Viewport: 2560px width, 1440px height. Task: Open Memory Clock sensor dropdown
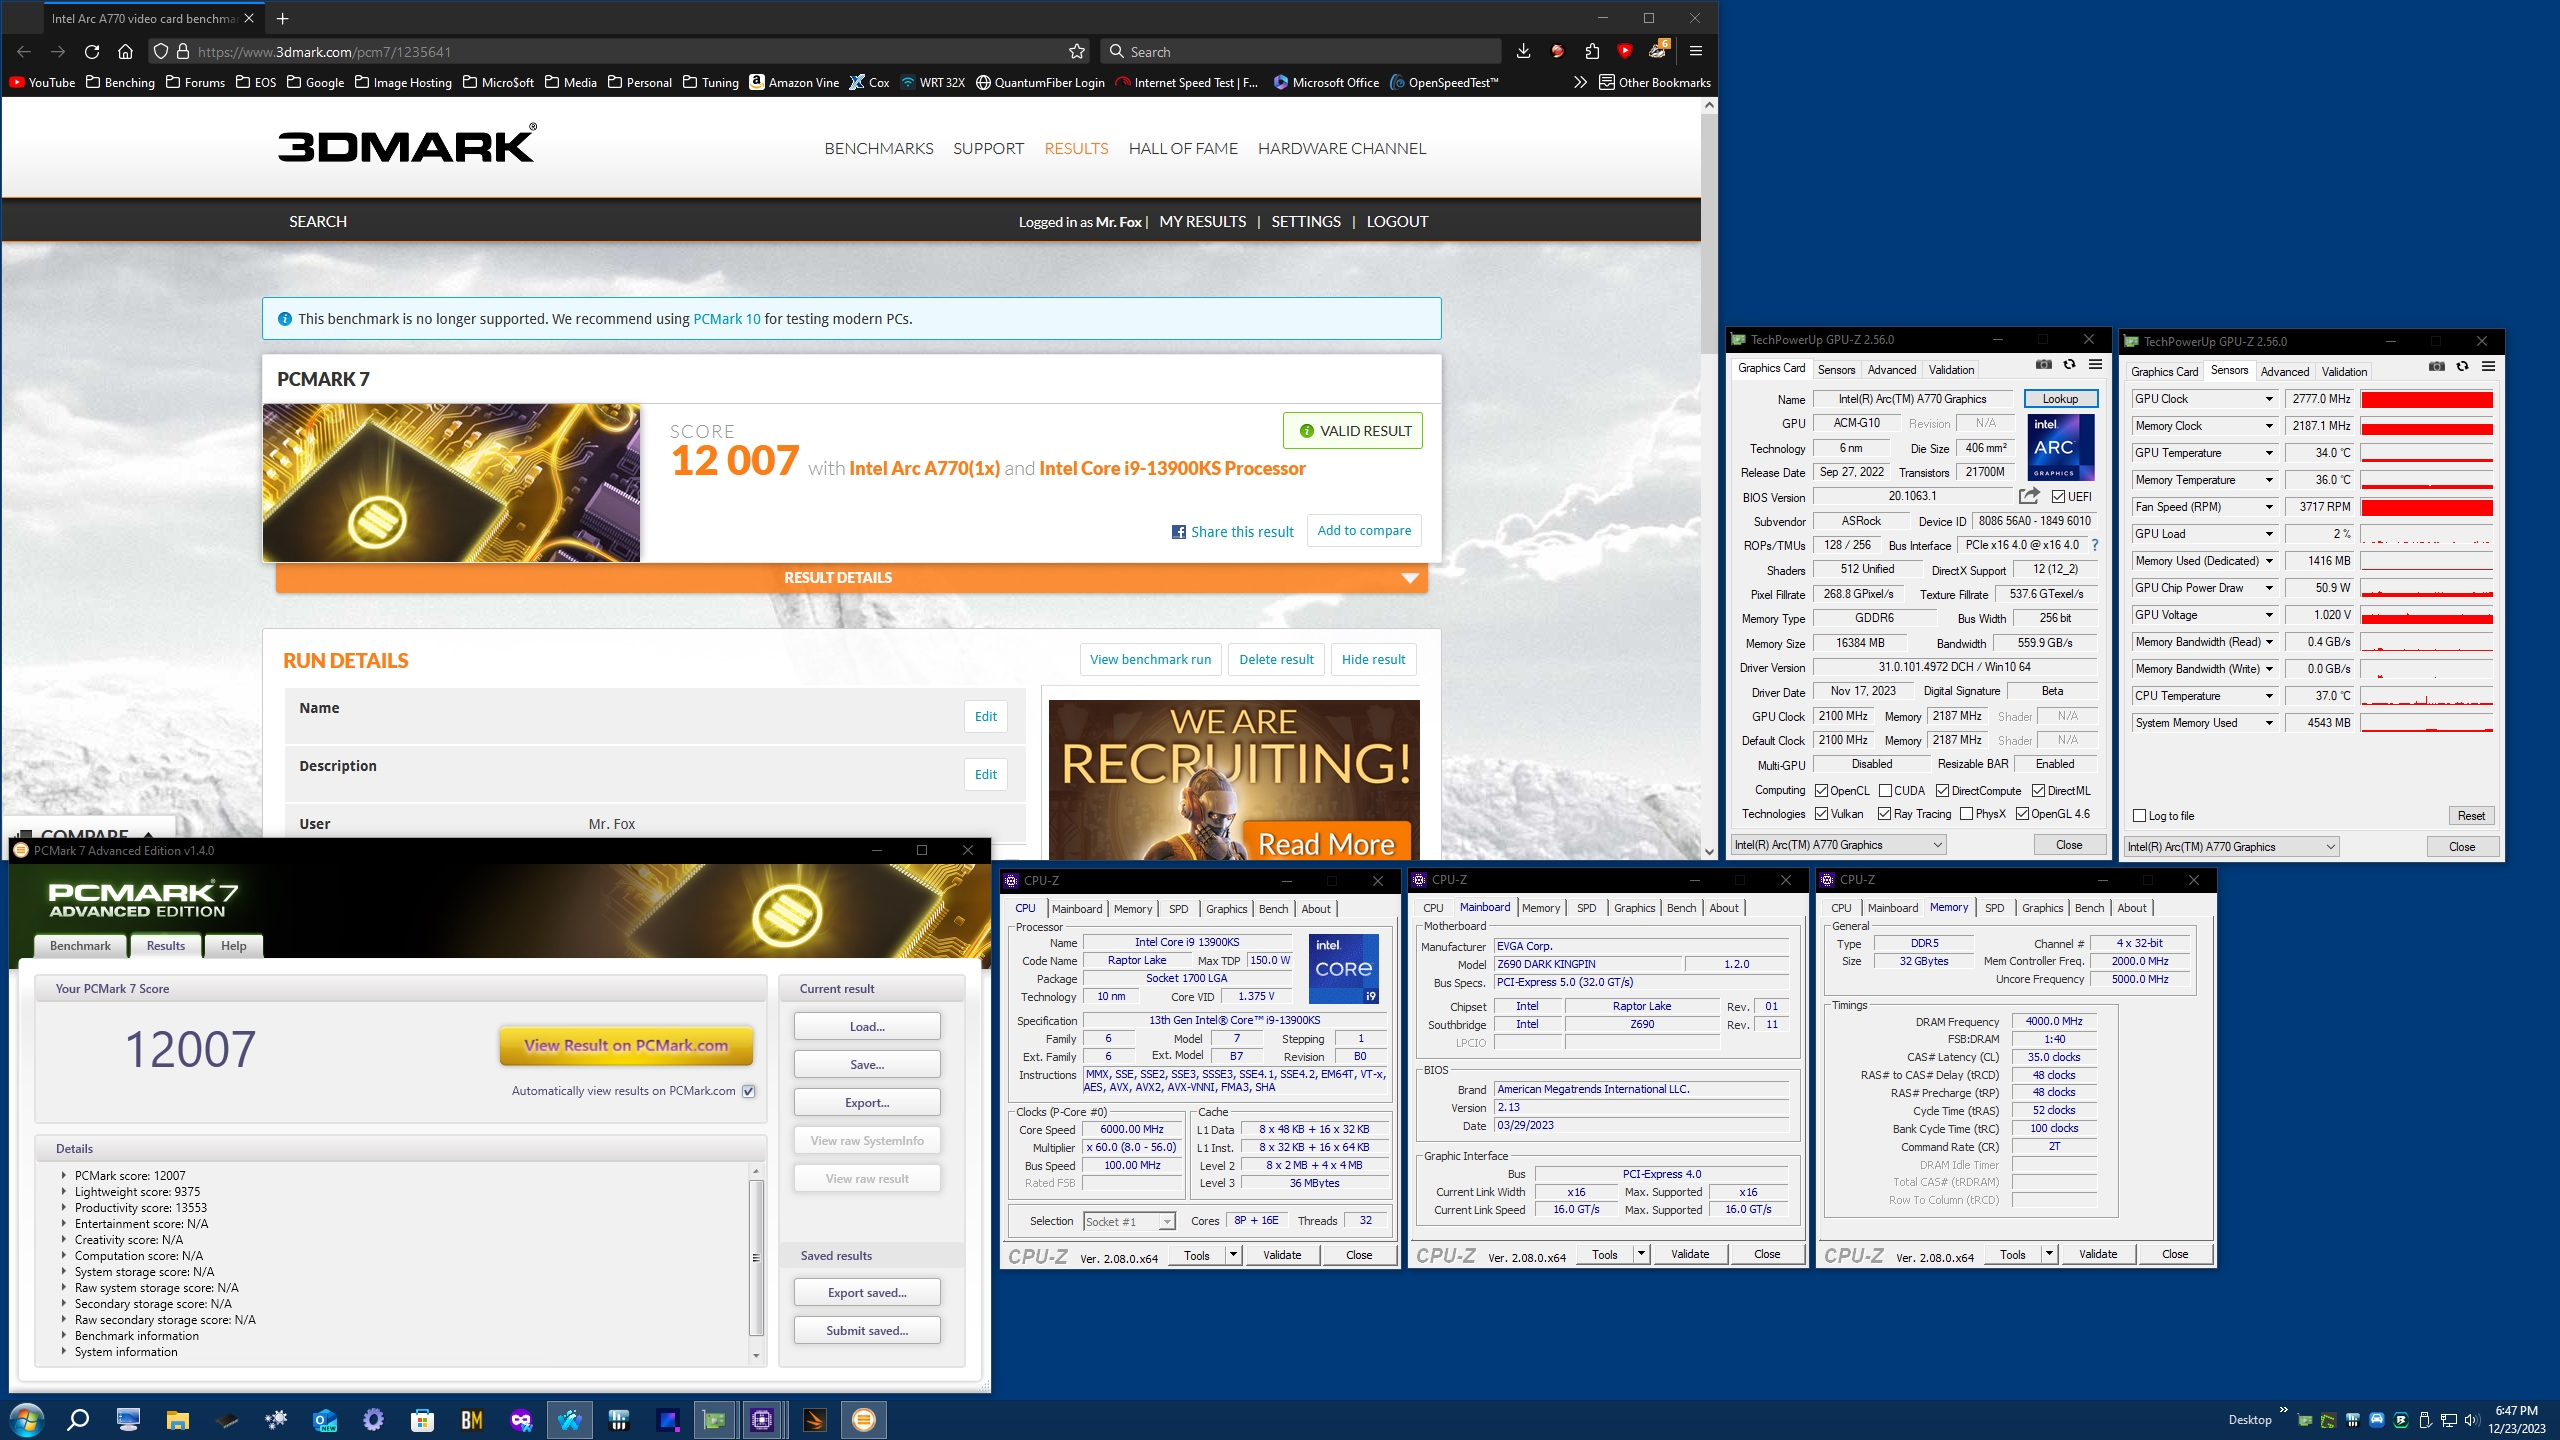coord(2269,426)
